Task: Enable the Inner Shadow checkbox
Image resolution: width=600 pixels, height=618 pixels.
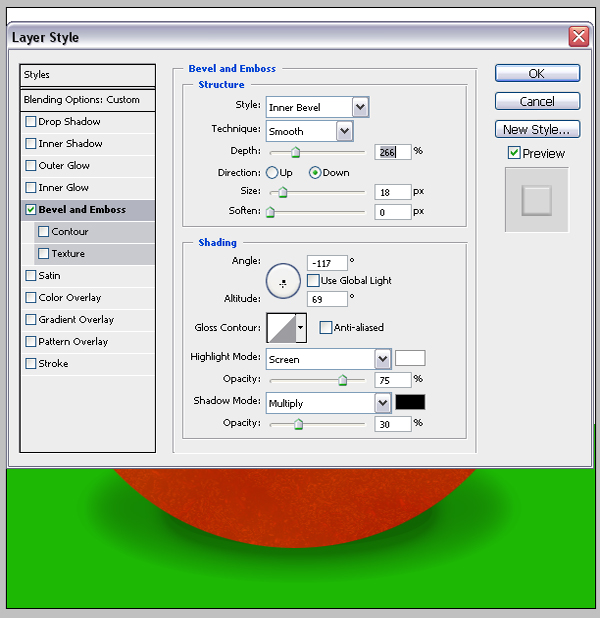Action: pos(31,143)
